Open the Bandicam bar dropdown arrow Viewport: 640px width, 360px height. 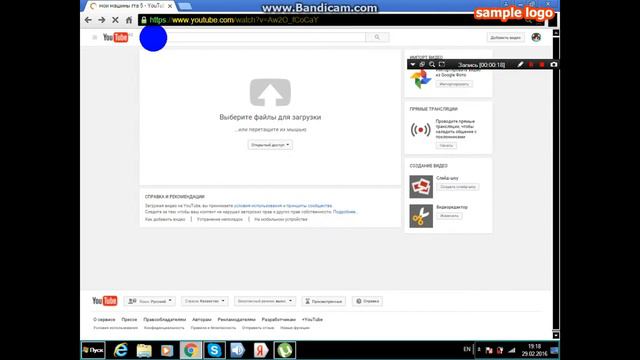[x=413, y=64]
